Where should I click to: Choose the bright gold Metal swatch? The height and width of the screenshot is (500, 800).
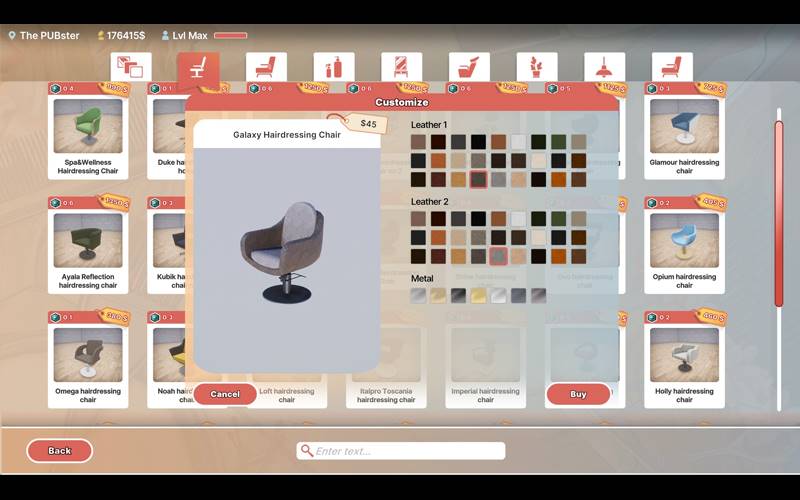click(478, 295)
